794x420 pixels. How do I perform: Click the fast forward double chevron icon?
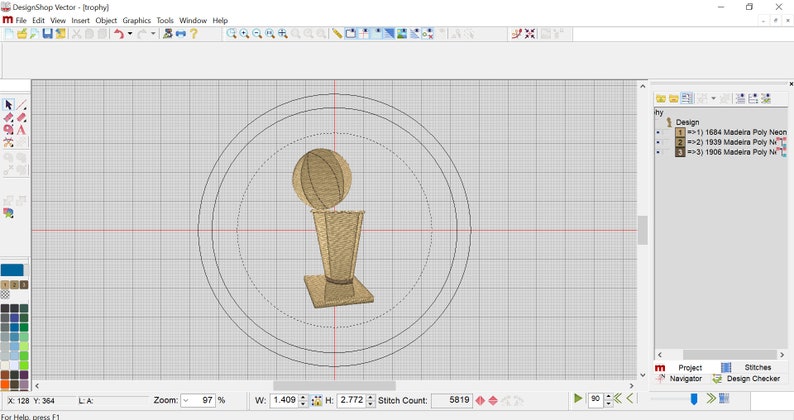click(711, 399)
